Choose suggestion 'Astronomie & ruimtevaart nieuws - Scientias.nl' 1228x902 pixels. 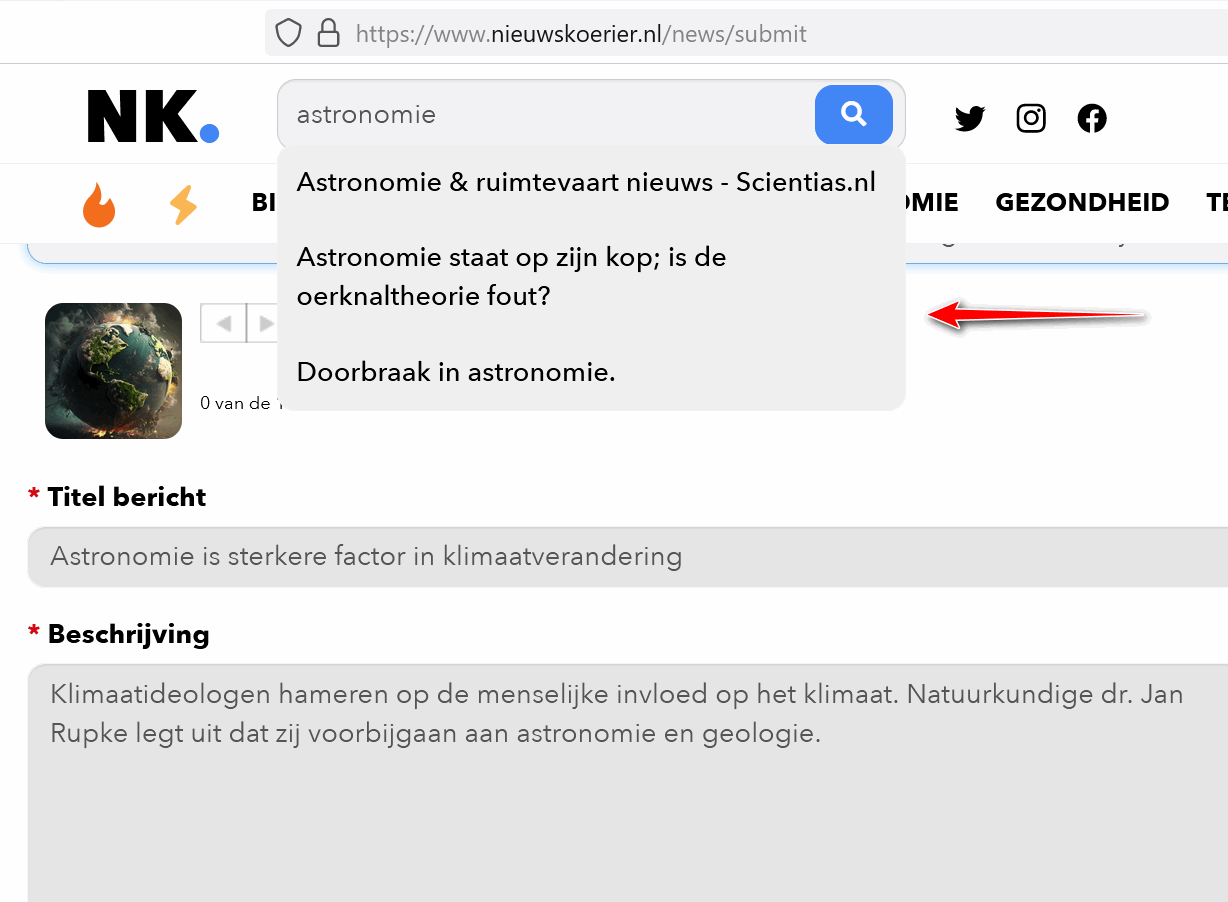point(586,182)
